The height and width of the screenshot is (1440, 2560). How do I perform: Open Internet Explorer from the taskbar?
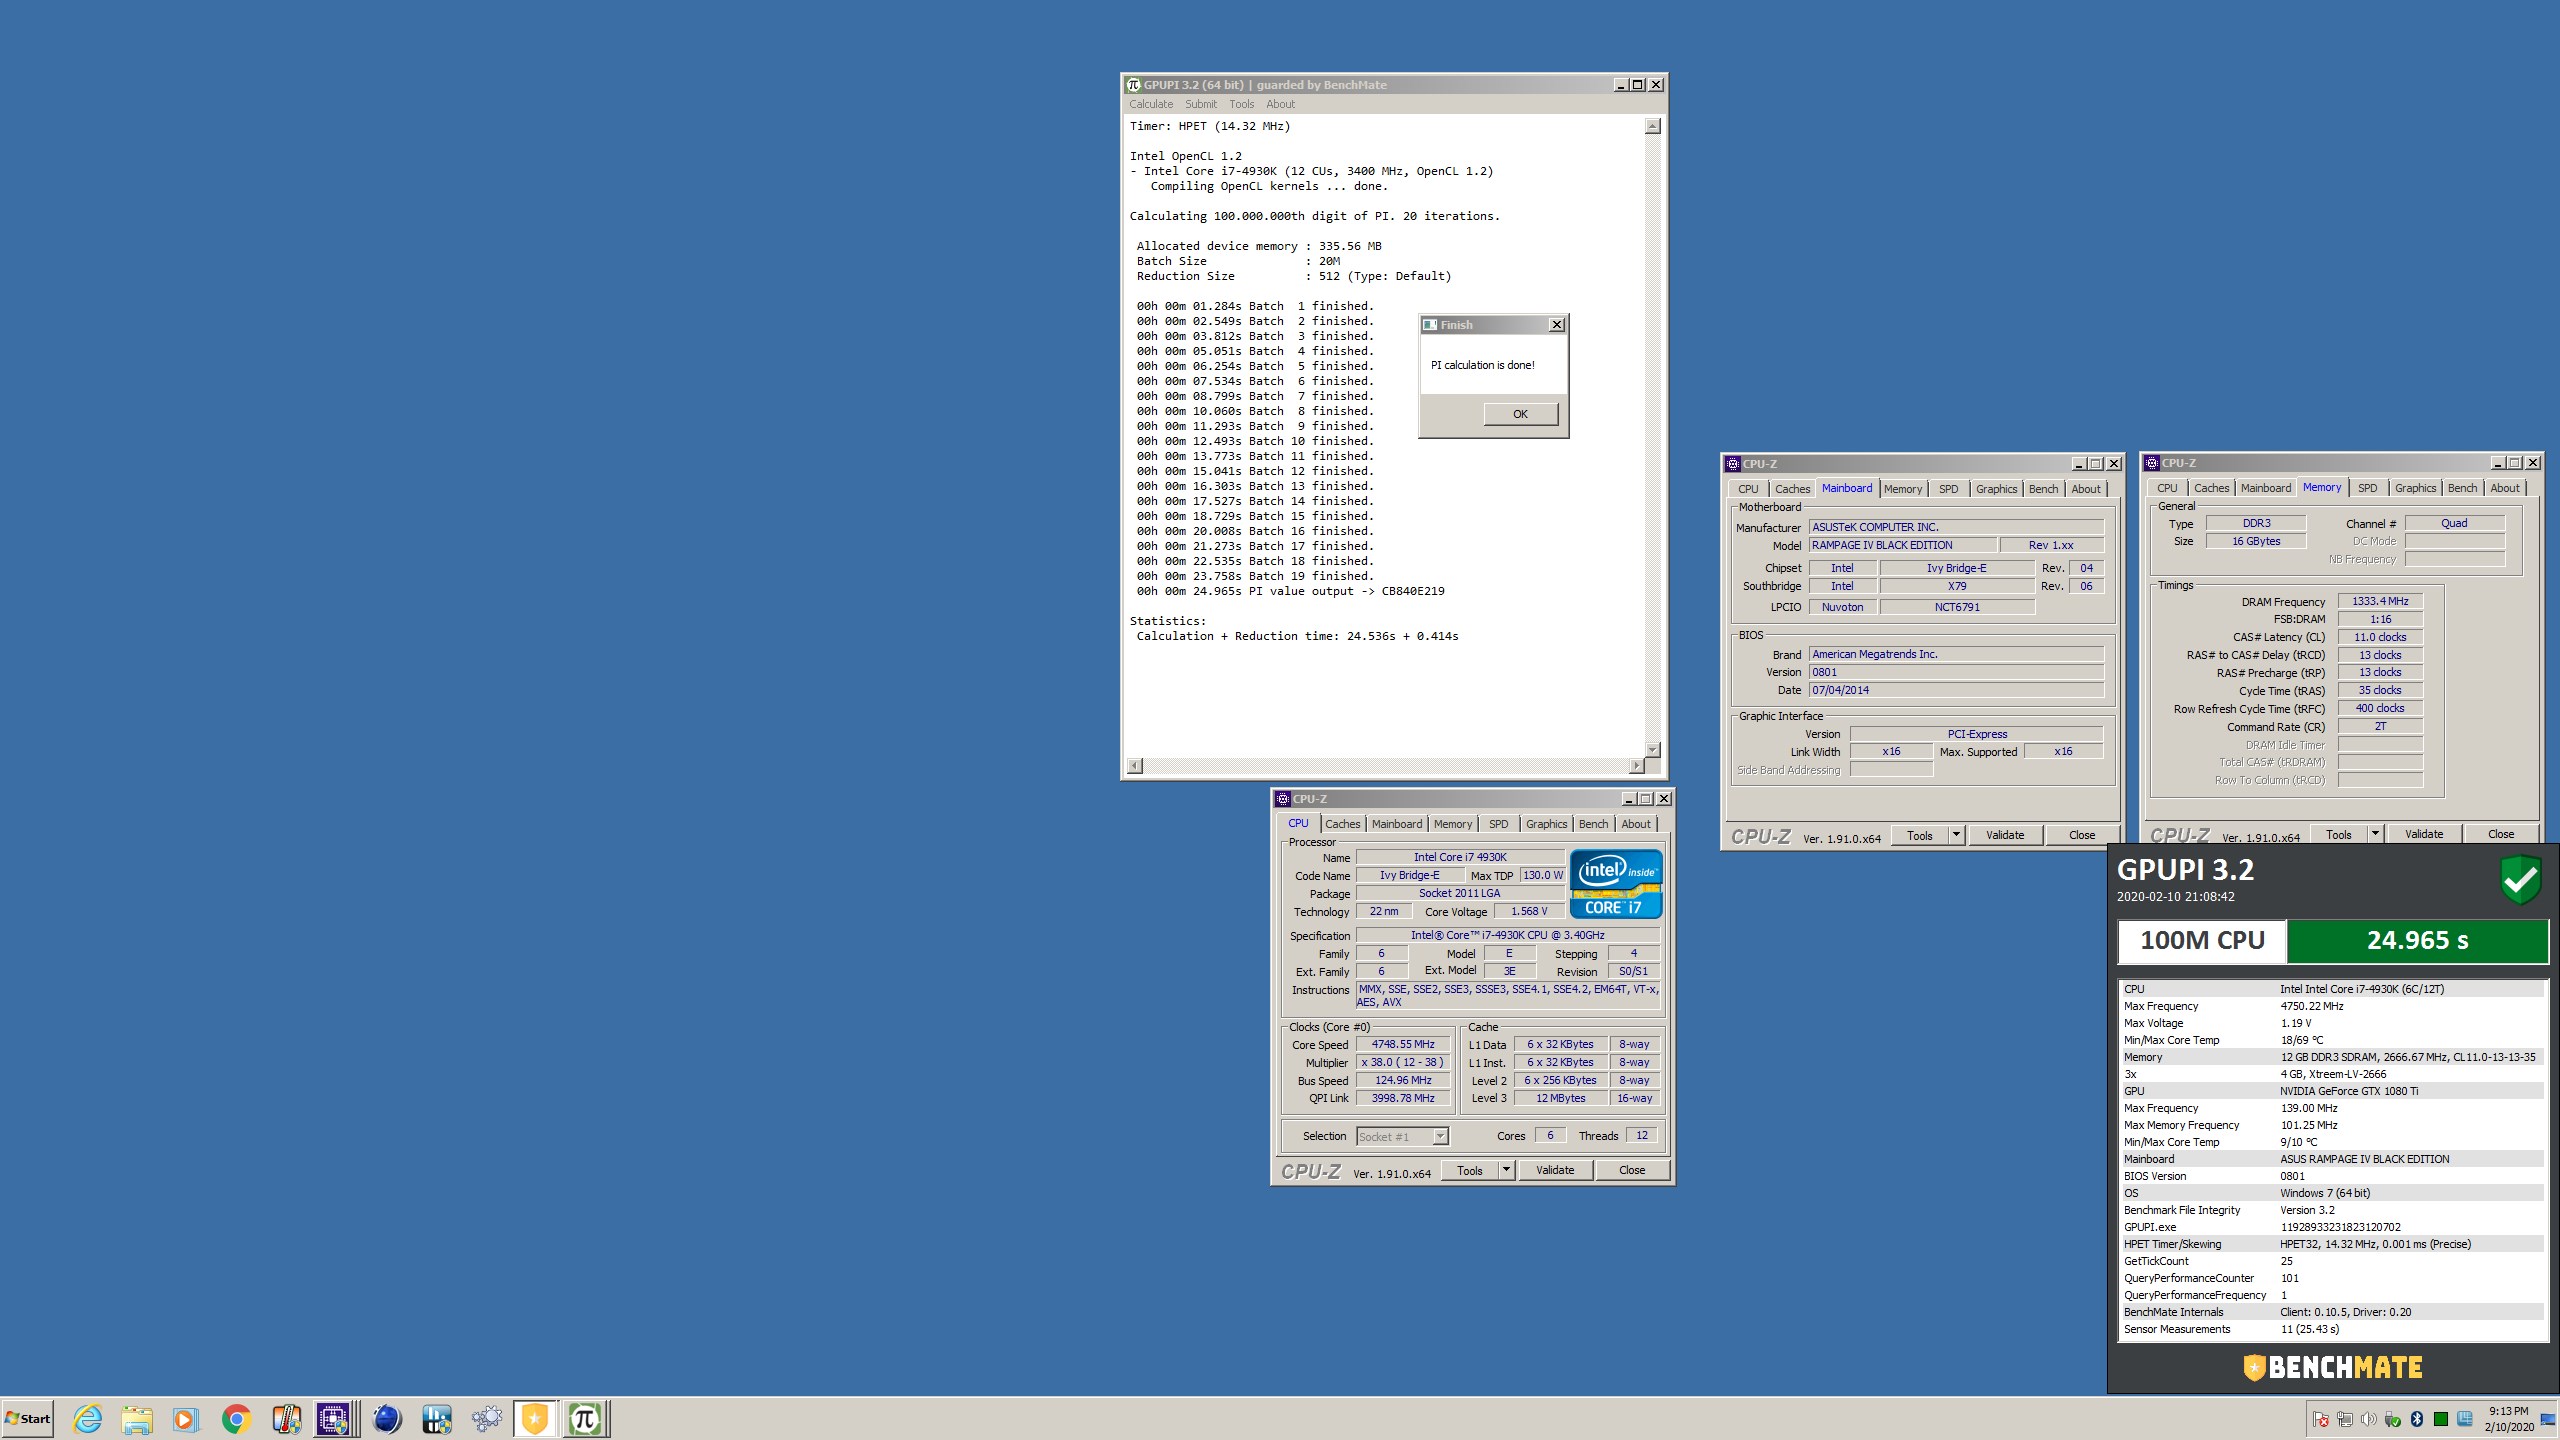click(88, 1418)
